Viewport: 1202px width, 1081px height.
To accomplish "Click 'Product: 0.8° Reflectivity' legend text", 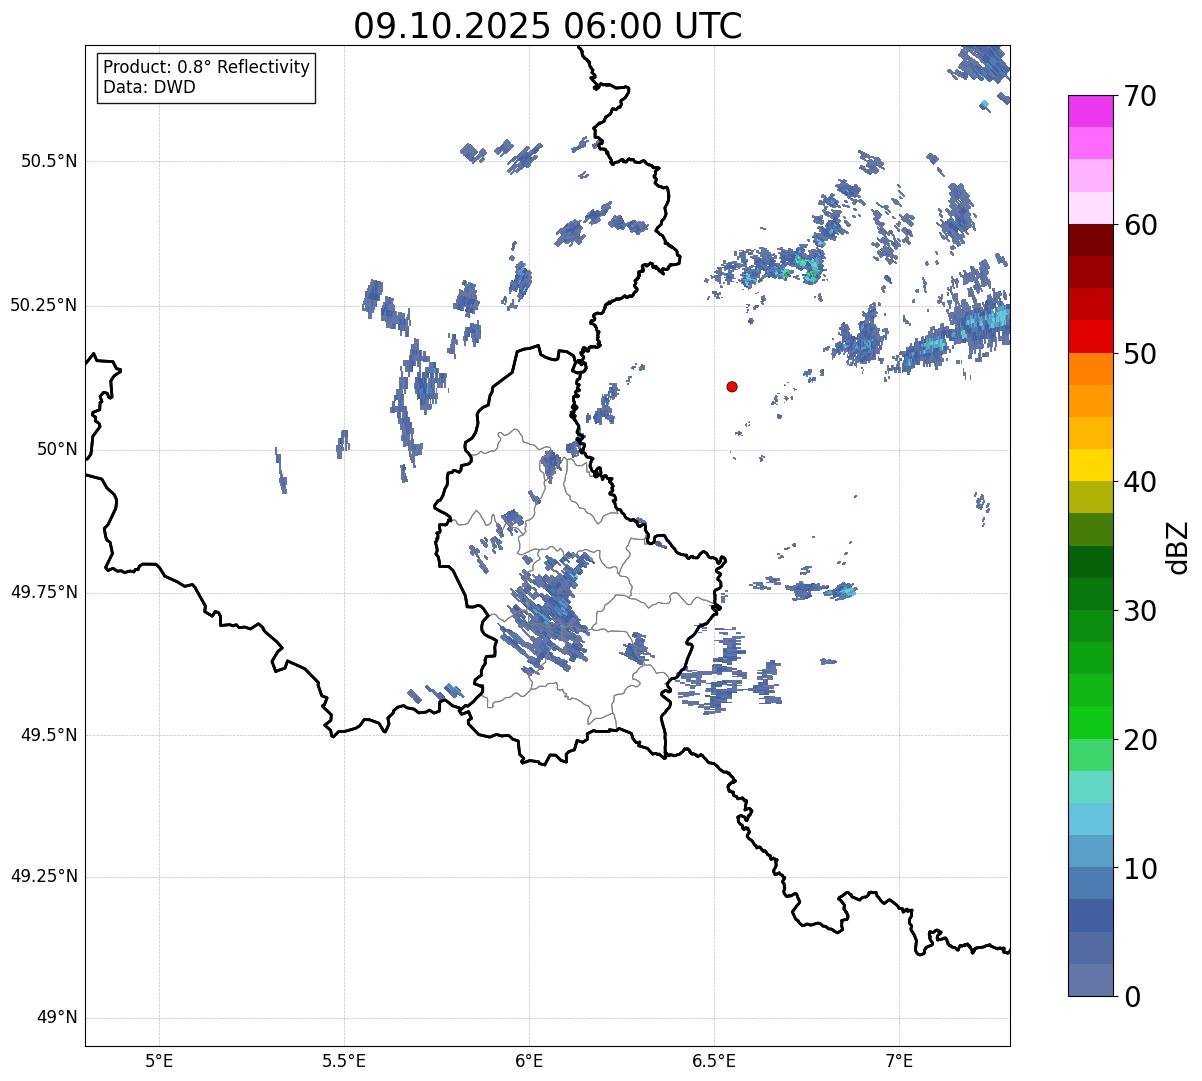I will [x=207, y=67].
